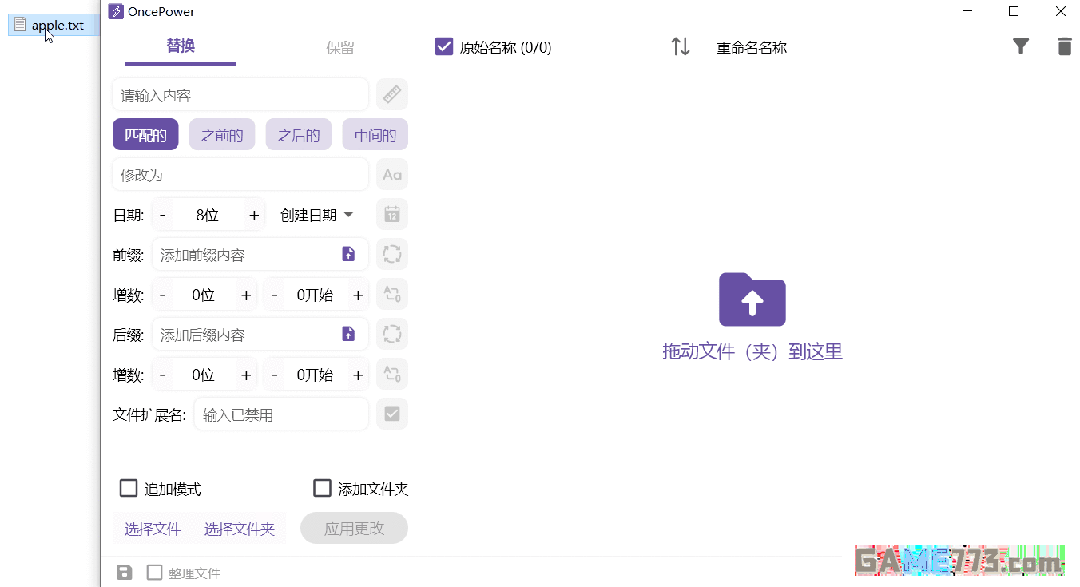
Task: Click the ruler edit icon beside the search field
Action: coord(391,93)
